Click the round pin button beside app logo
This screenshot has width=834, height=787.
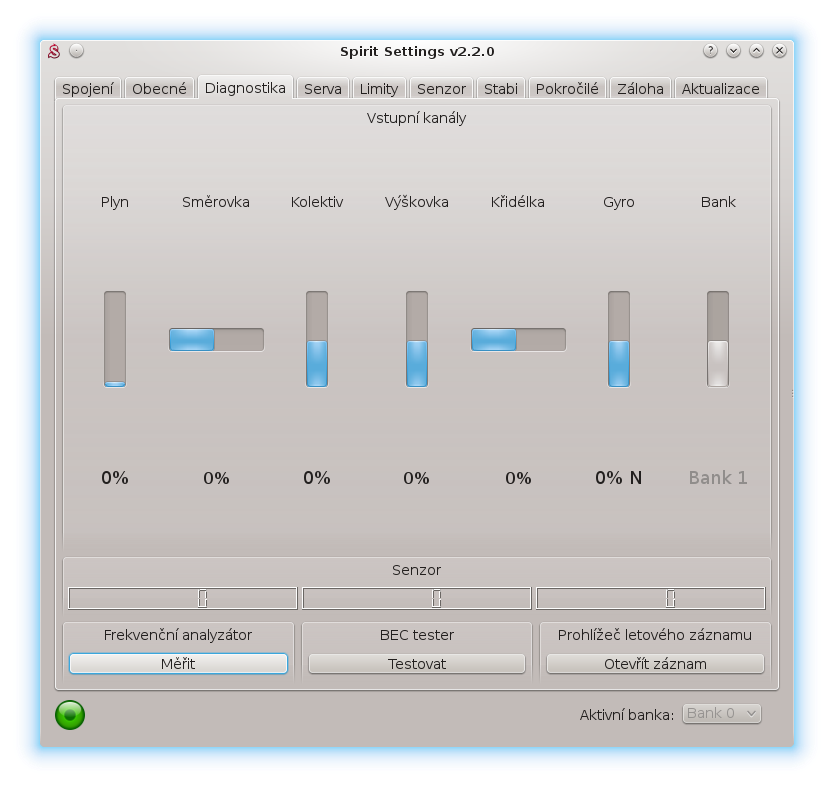77,51
